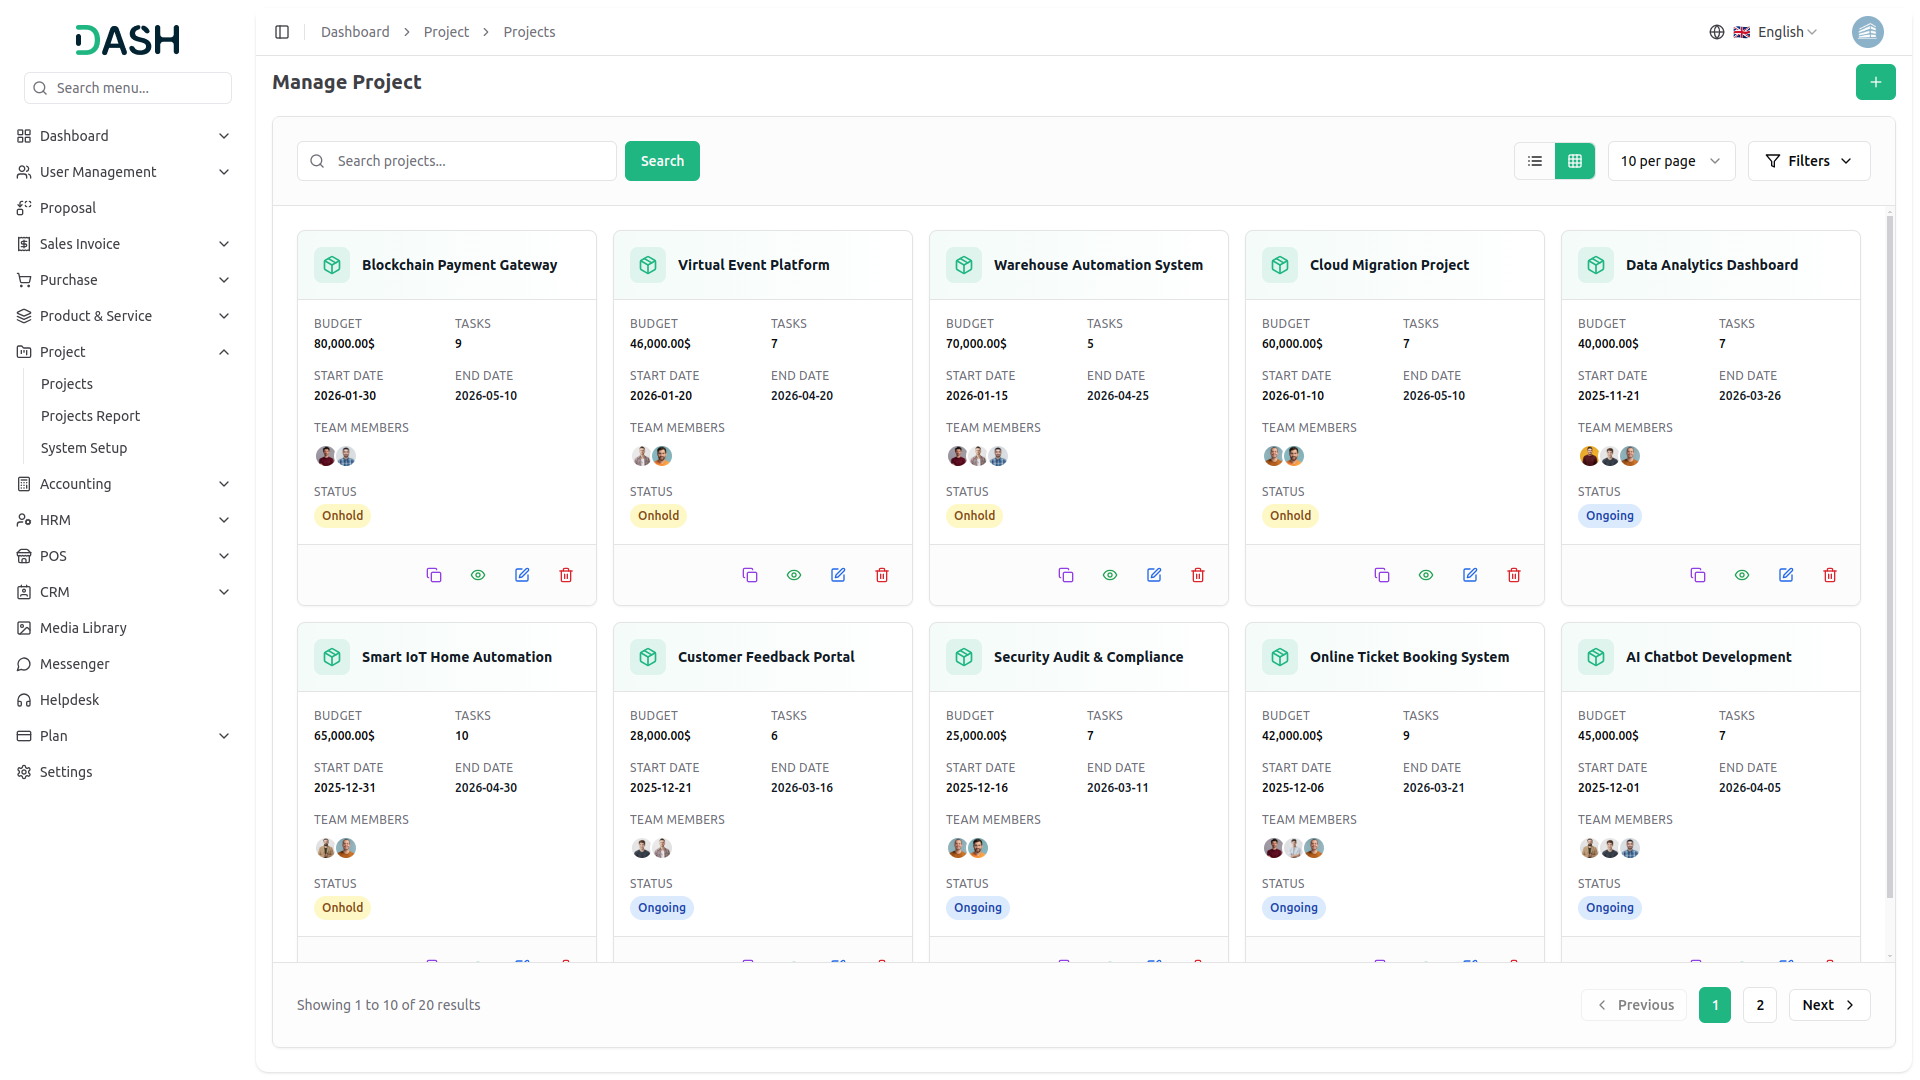Edit the Warehouse Automation System project
The image size is (1920, 1080).
pyautogui.click(x=1154, y=575)
